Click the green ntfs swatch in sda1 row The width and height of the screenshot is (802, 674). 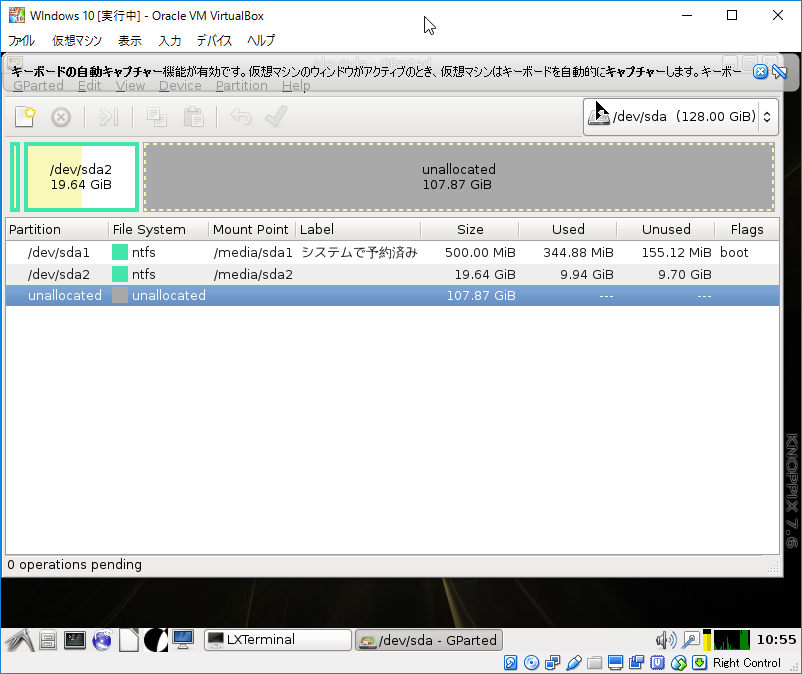click(120, 253)
